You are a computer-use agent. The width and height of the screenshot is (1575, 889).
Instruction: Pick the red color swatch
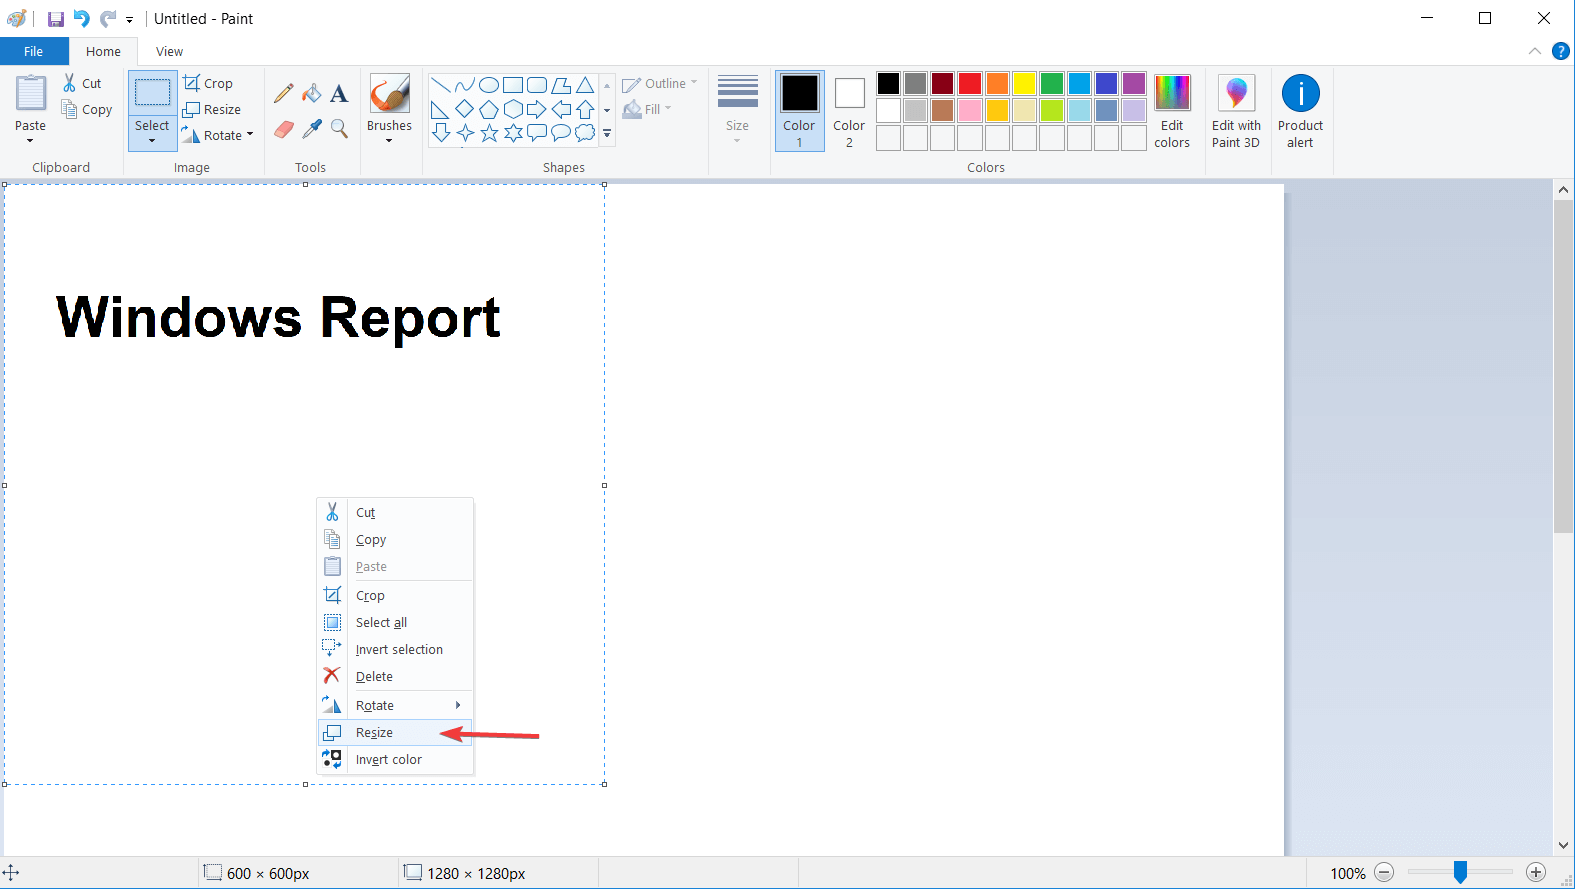[970, 83]
